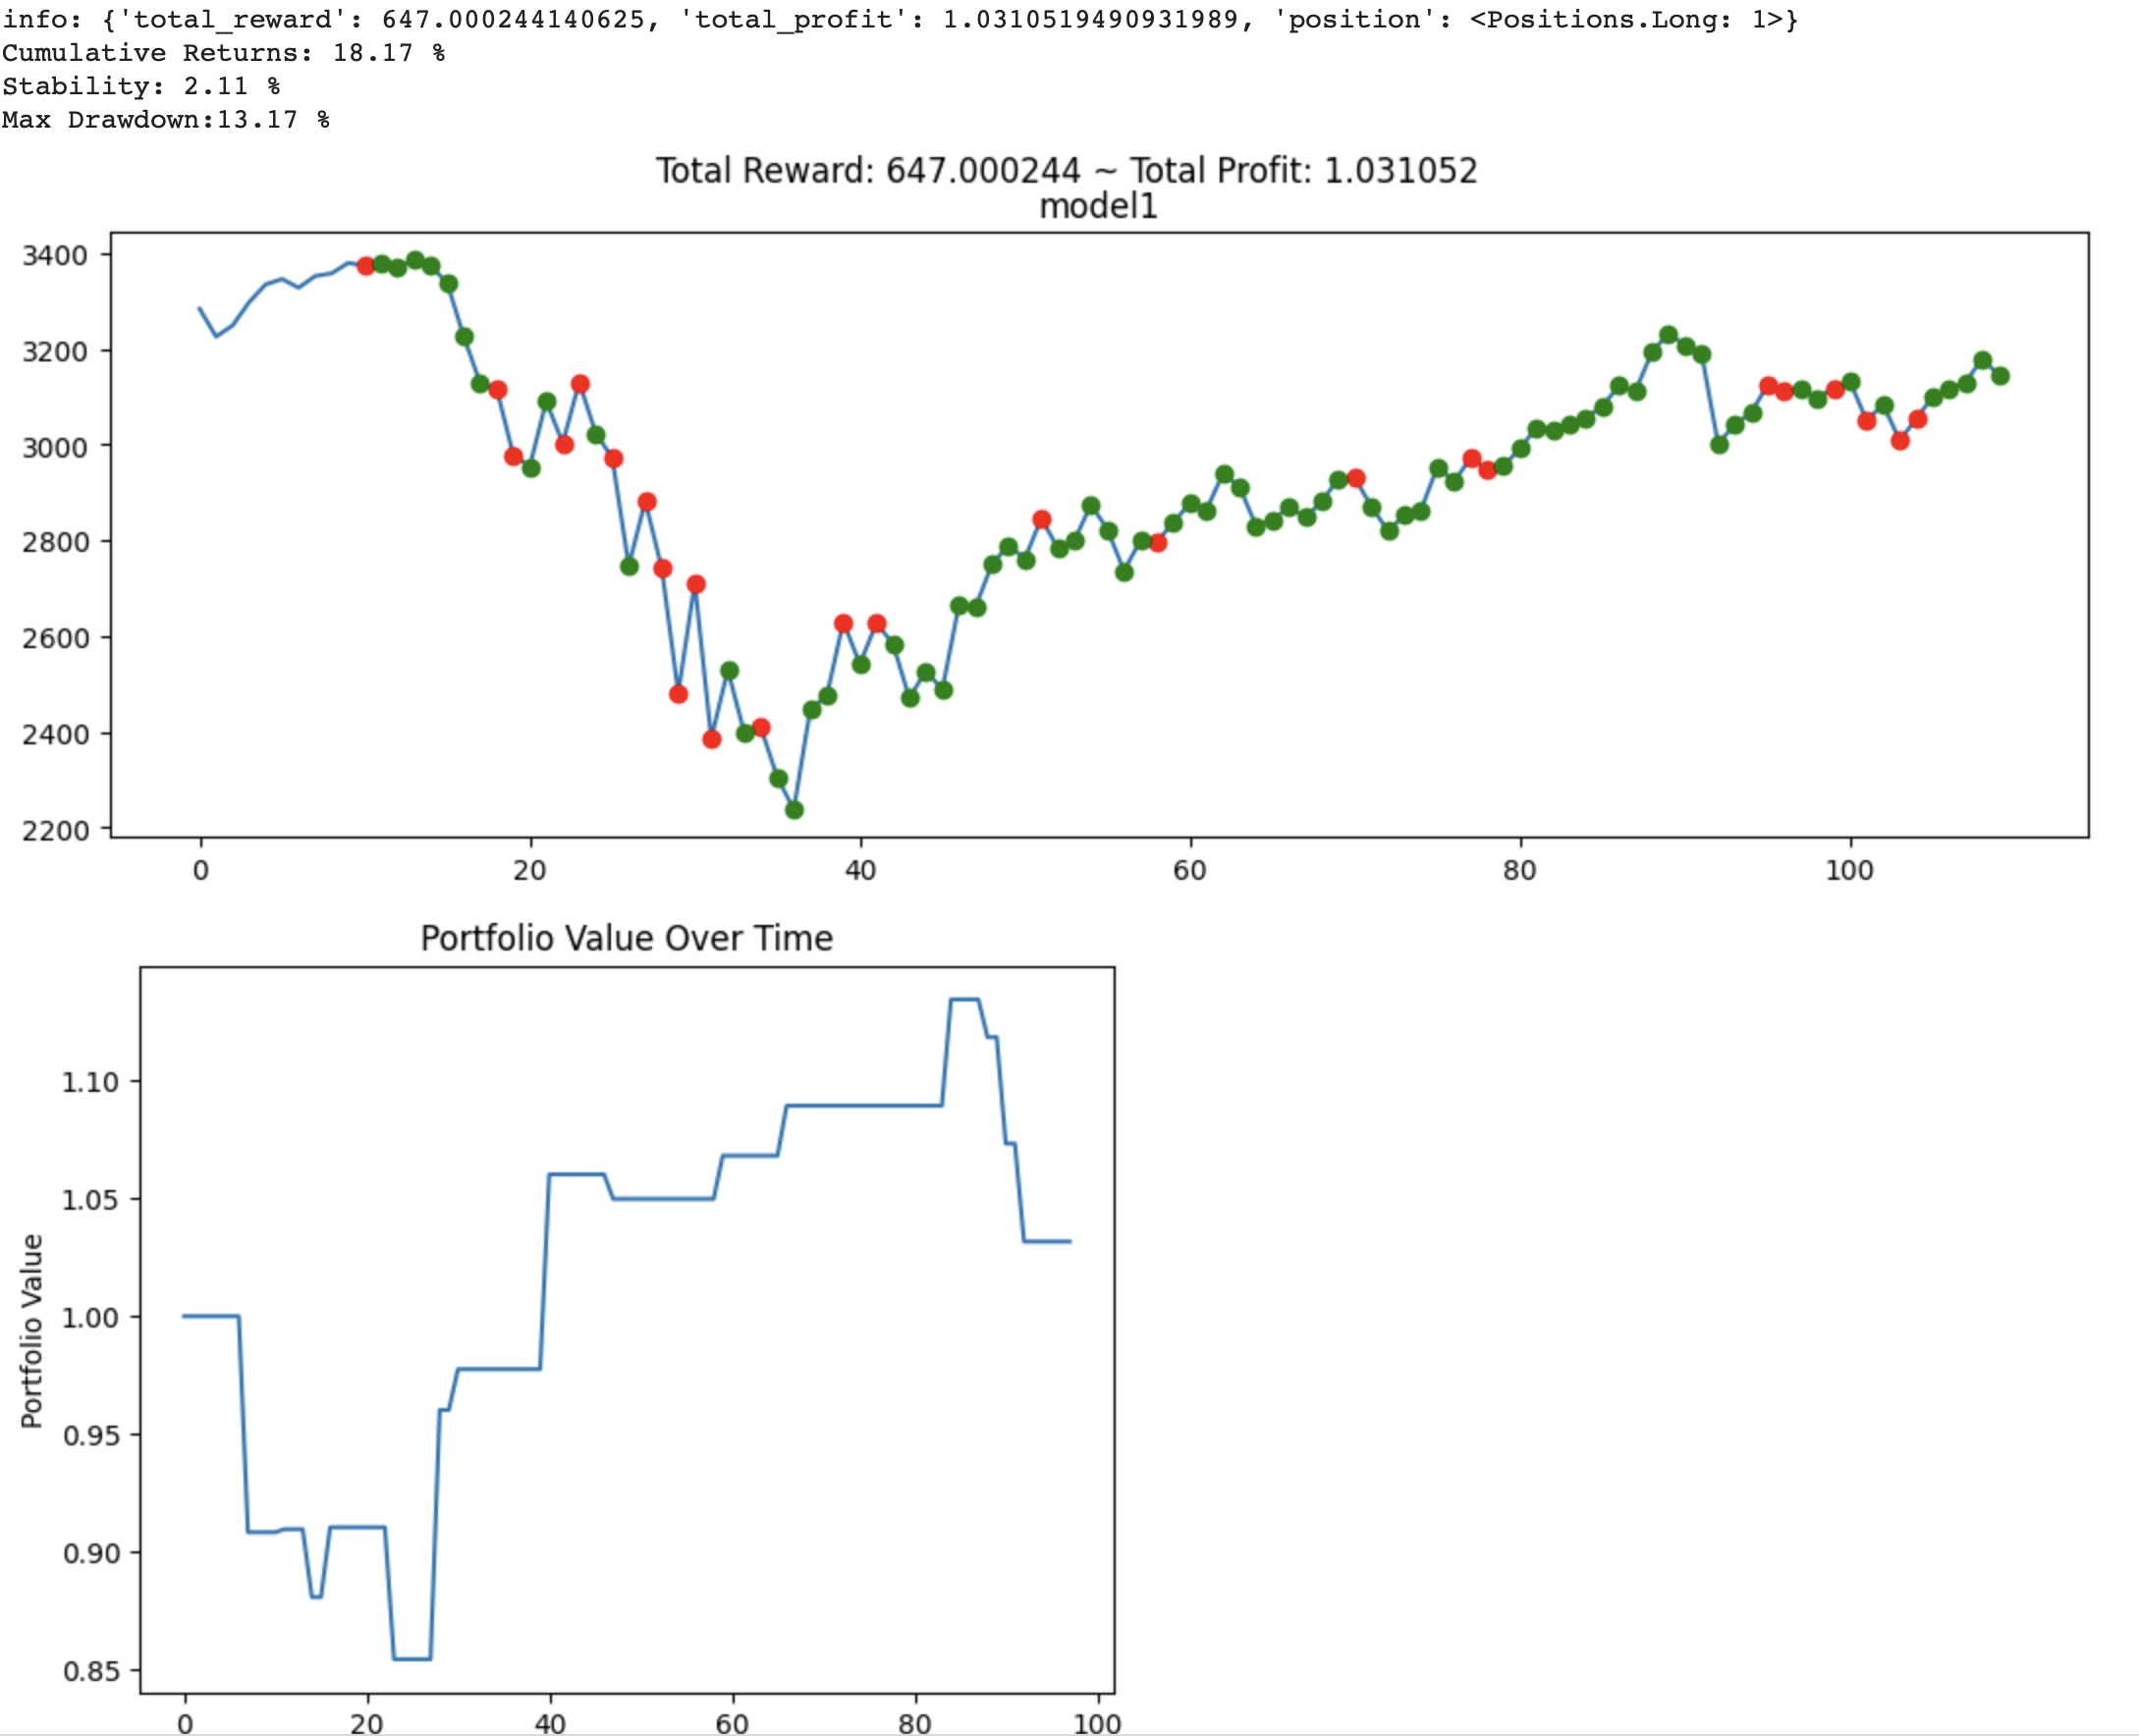2139x1736 pixels.
Task: Select the 2200 y-axis tick label
Action: (55, 830)
